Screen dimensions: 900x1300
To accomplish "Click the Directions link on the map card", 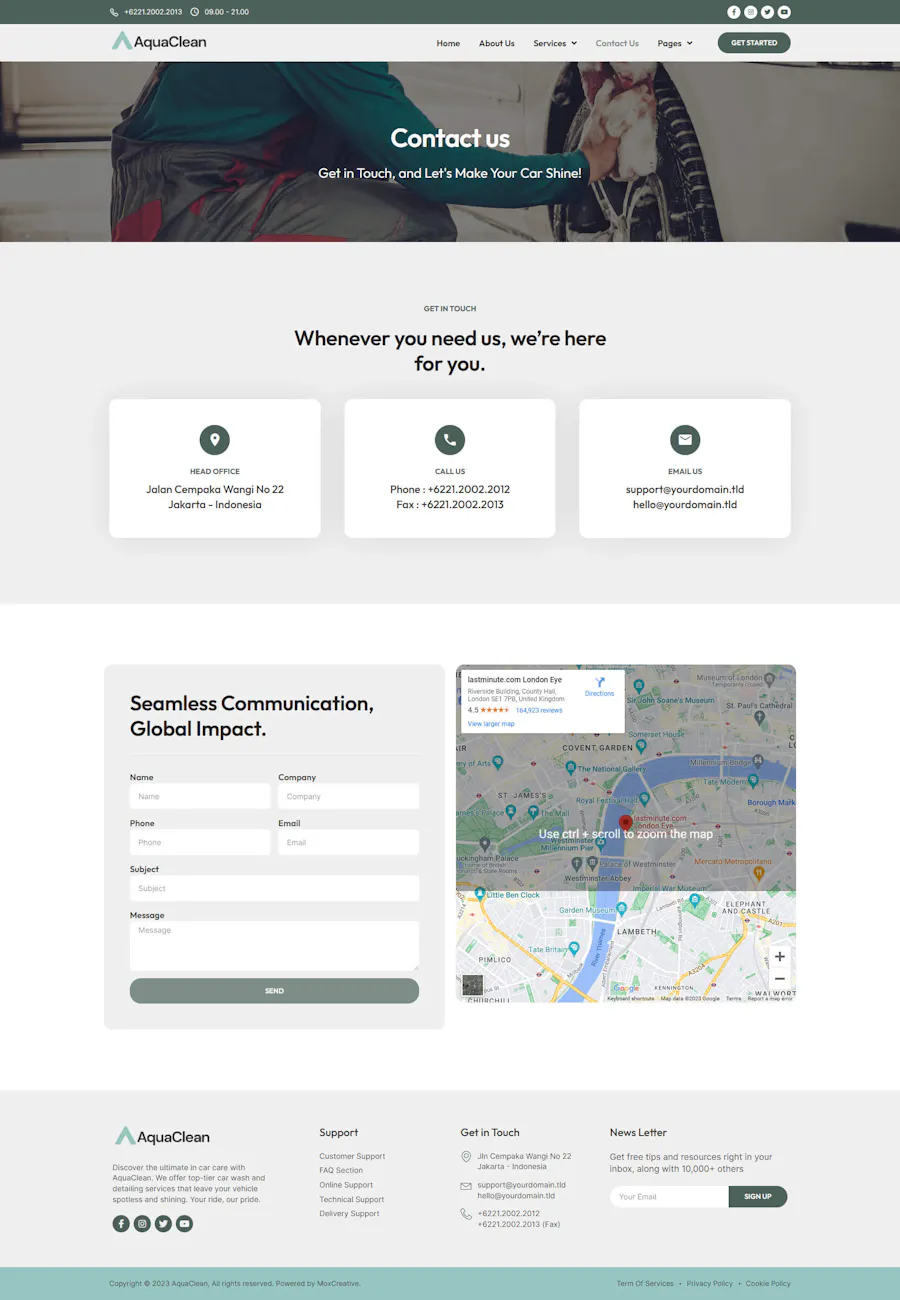I will pos(600,693).
